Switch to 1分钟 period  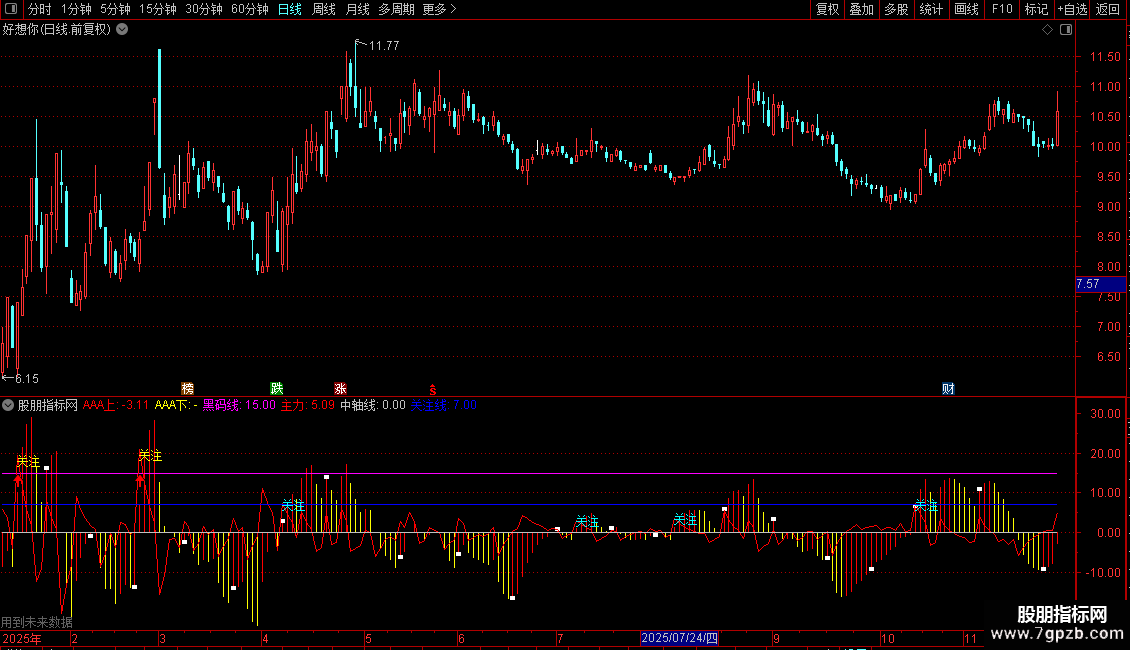(x=76, y=9)
